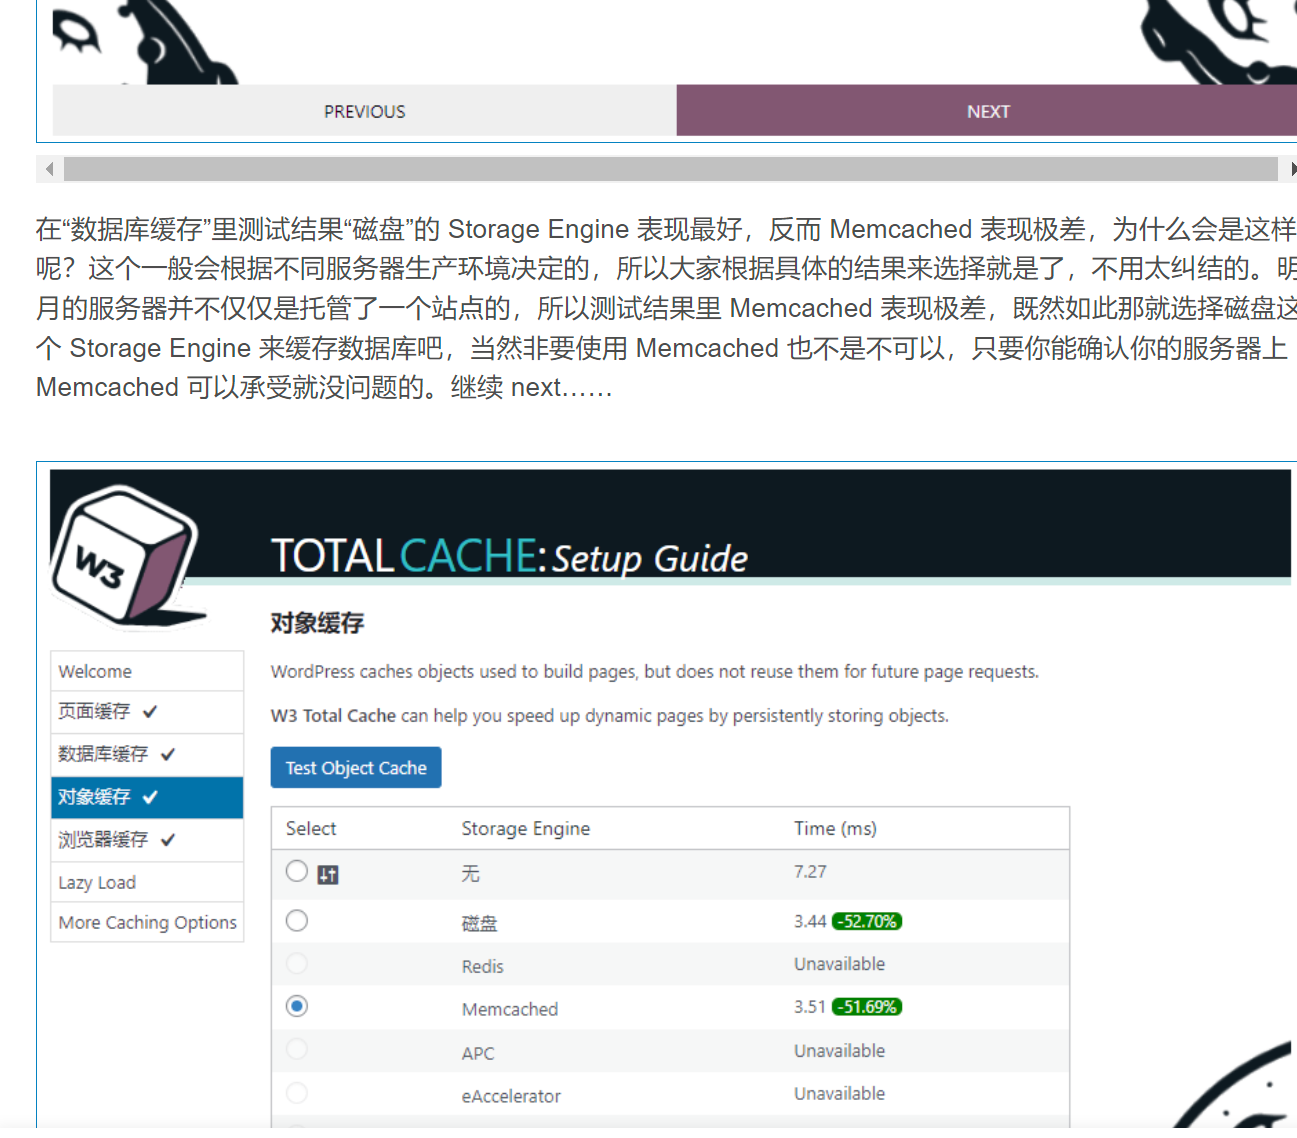Screen dimensions: 1297x1138
Task: Click the horizontal scrollbar thumb
Action: click(670, 169)
